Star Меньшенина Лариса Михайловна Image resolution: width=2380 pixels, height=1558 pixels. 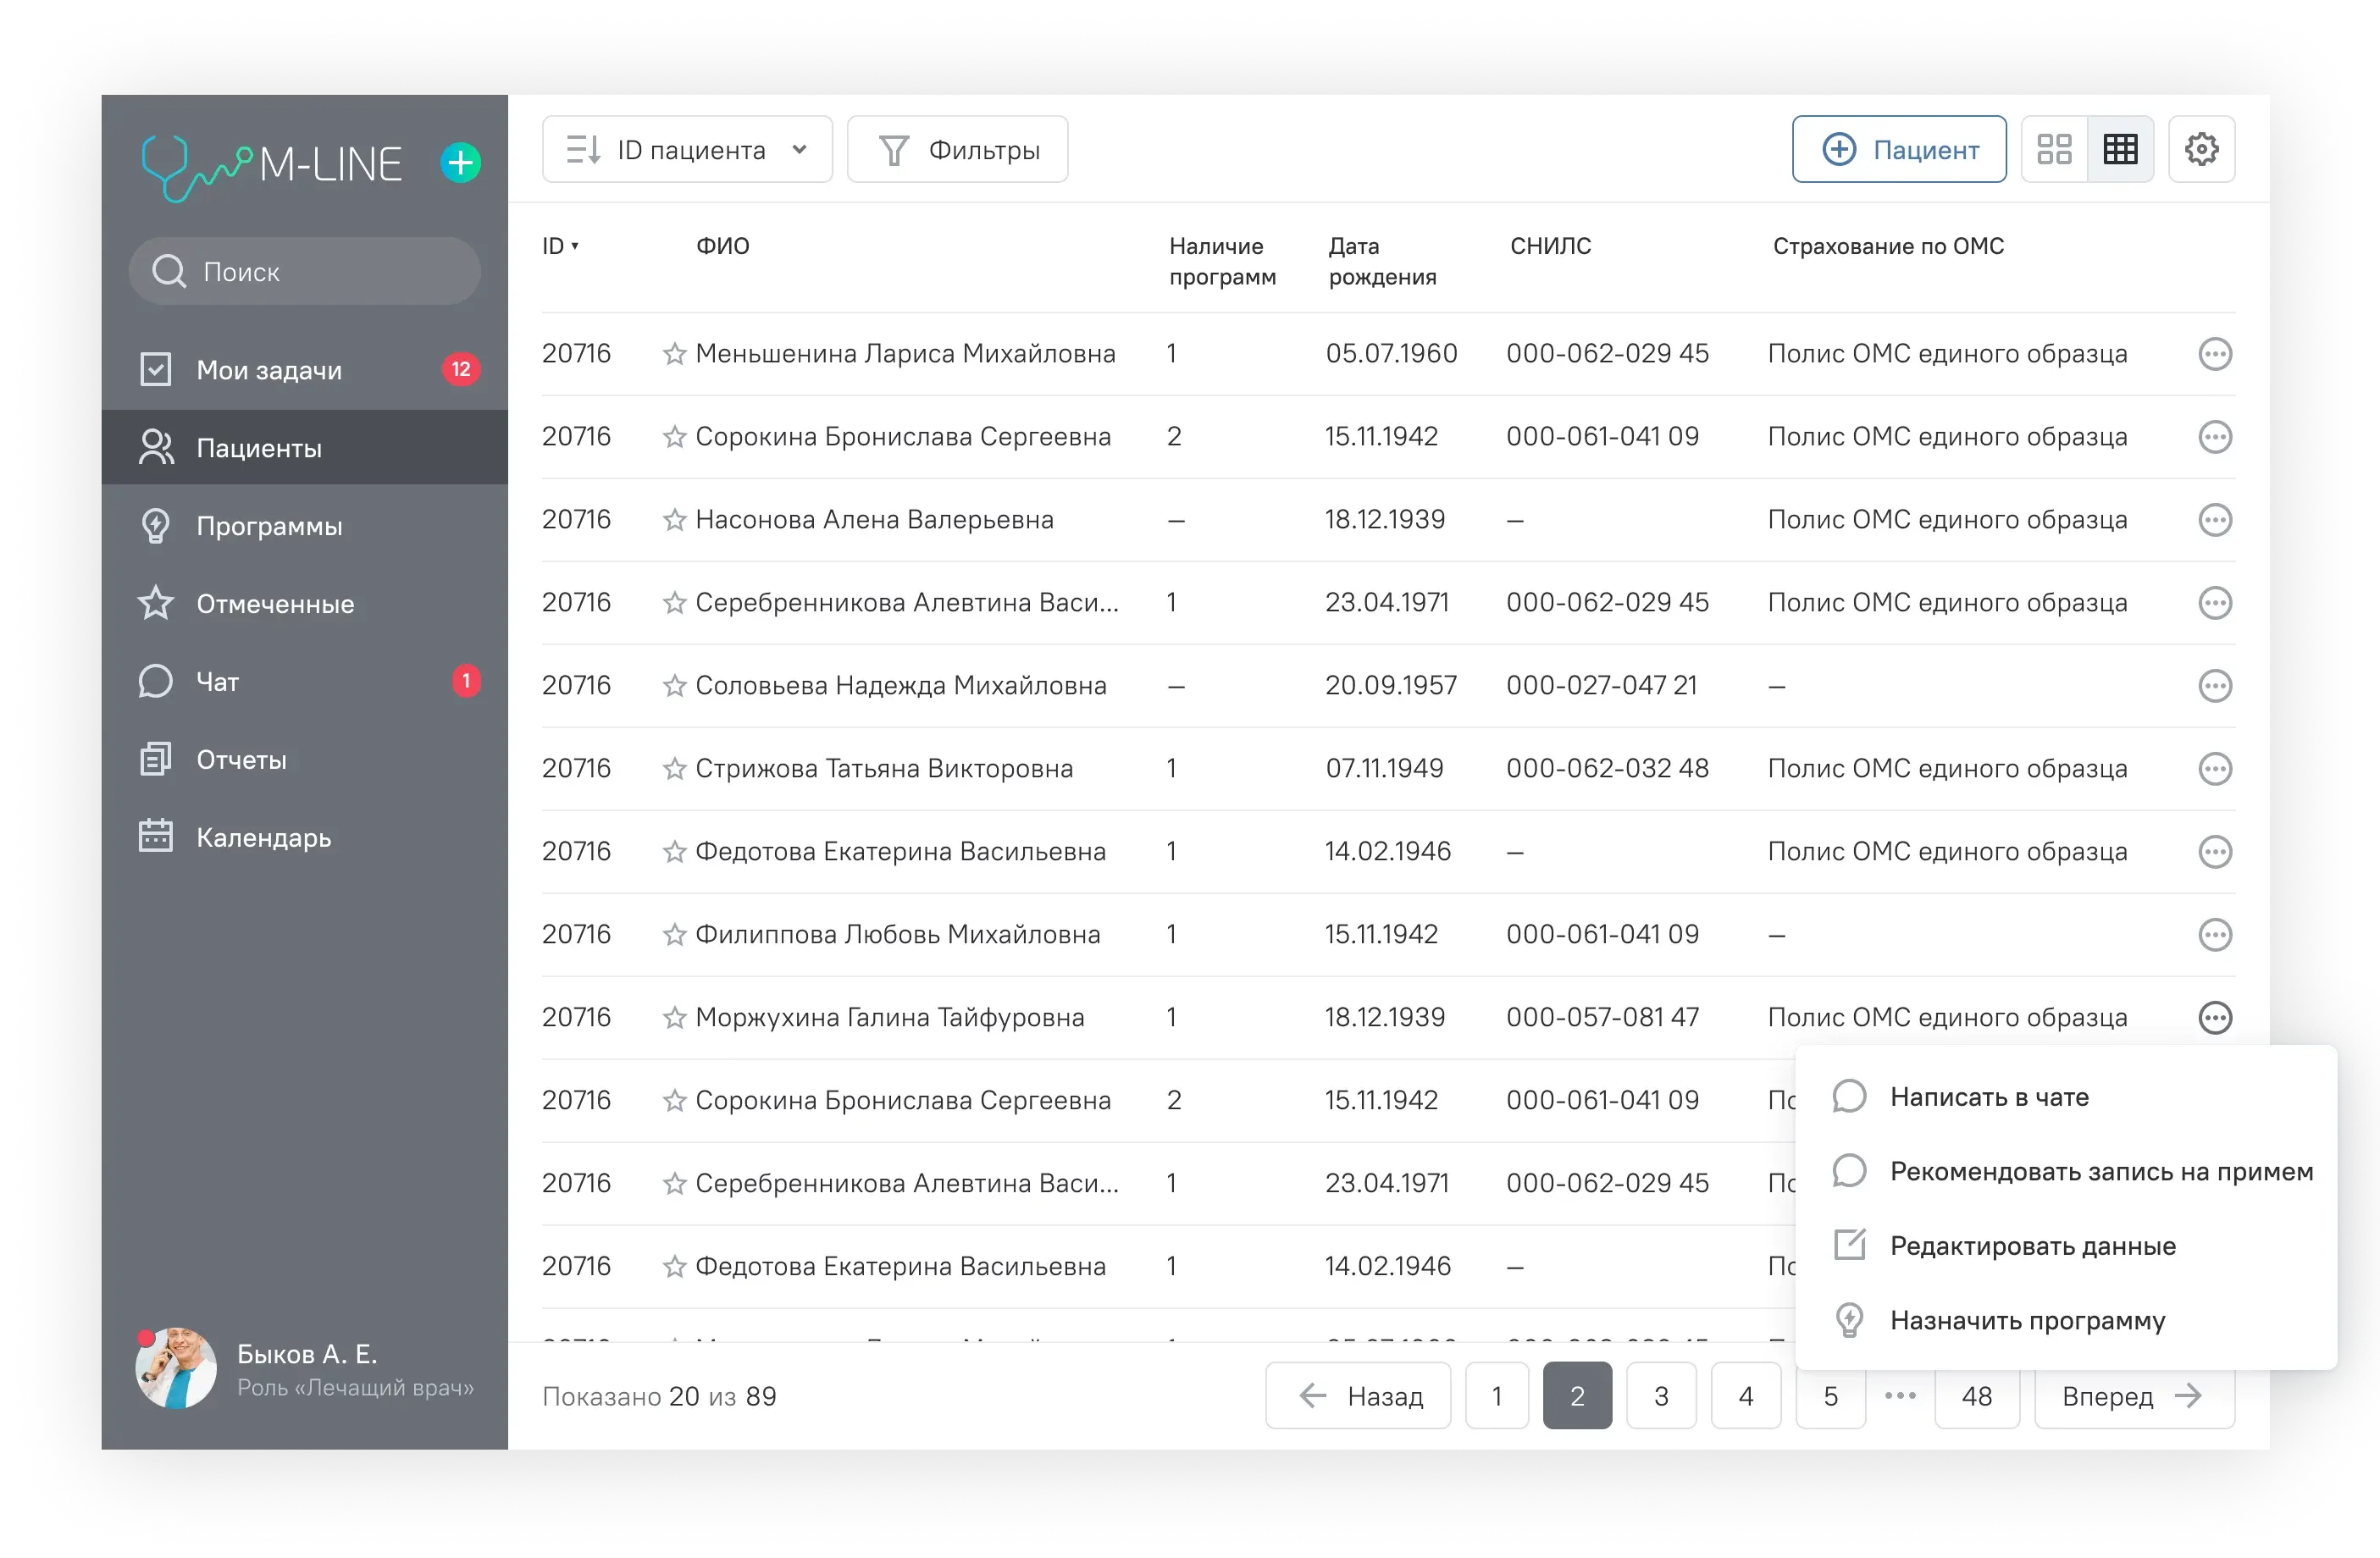(674, 354)
